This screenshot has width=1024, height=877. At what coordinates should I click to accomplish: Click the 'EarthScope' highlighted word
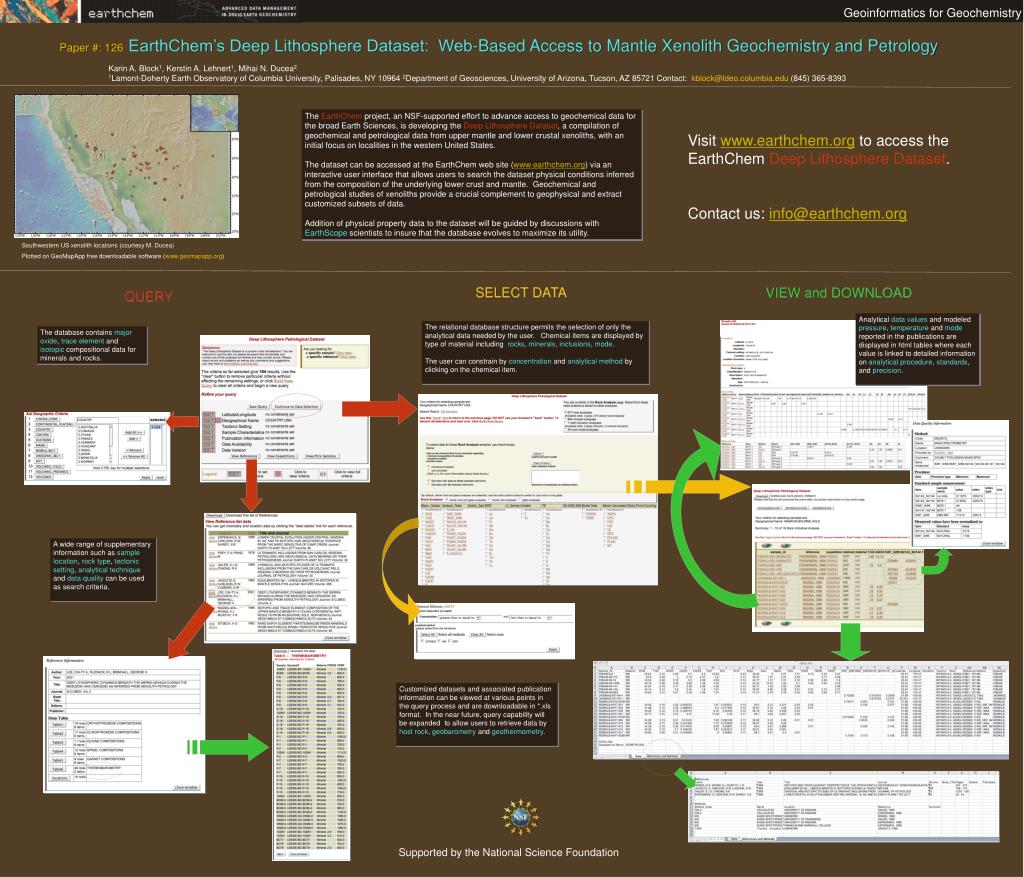pos(325,233)
